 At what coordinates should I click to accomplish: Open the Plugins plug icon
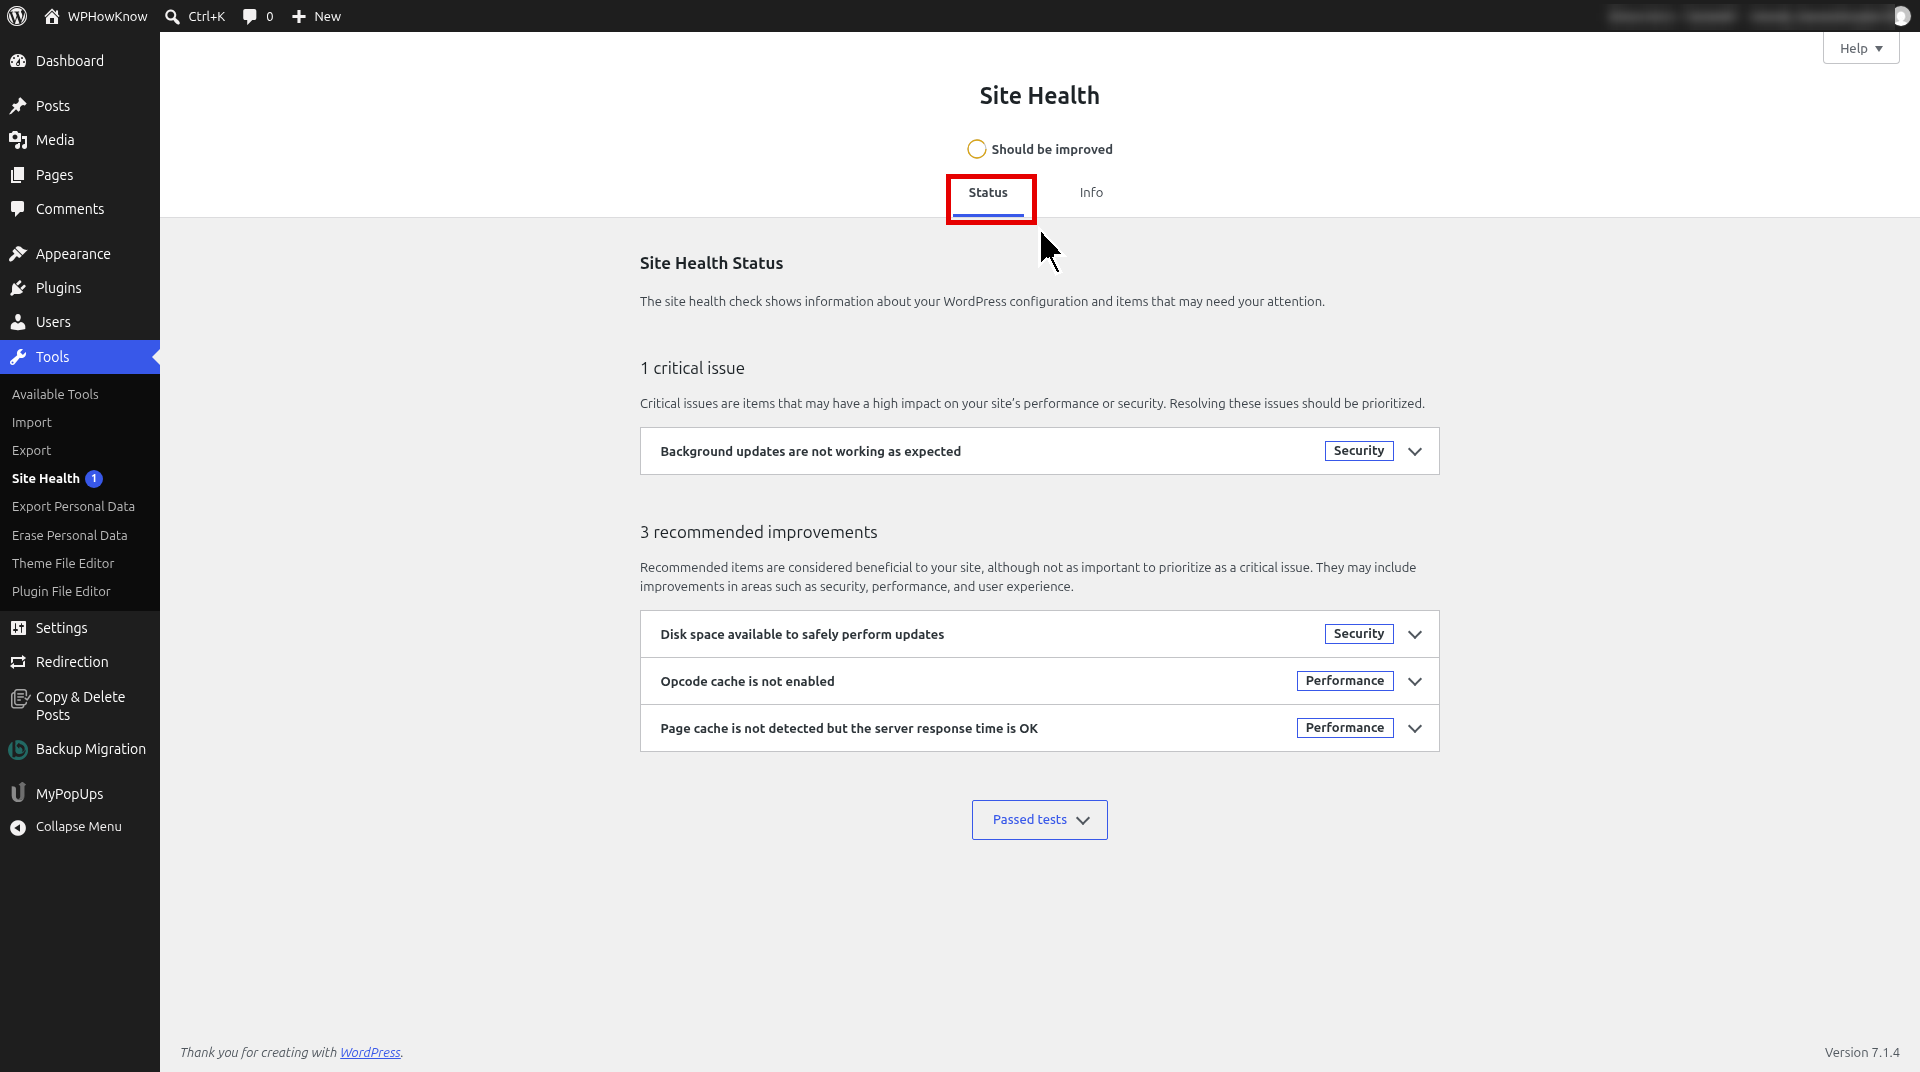point(18,288)
